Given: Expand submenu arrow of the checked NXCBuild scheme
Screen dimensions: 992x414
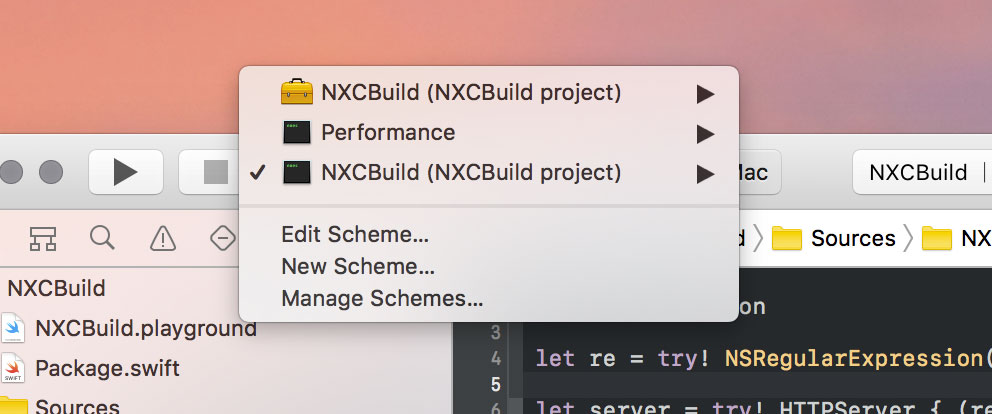Looking at the screenshot, I should coord(706,173).
